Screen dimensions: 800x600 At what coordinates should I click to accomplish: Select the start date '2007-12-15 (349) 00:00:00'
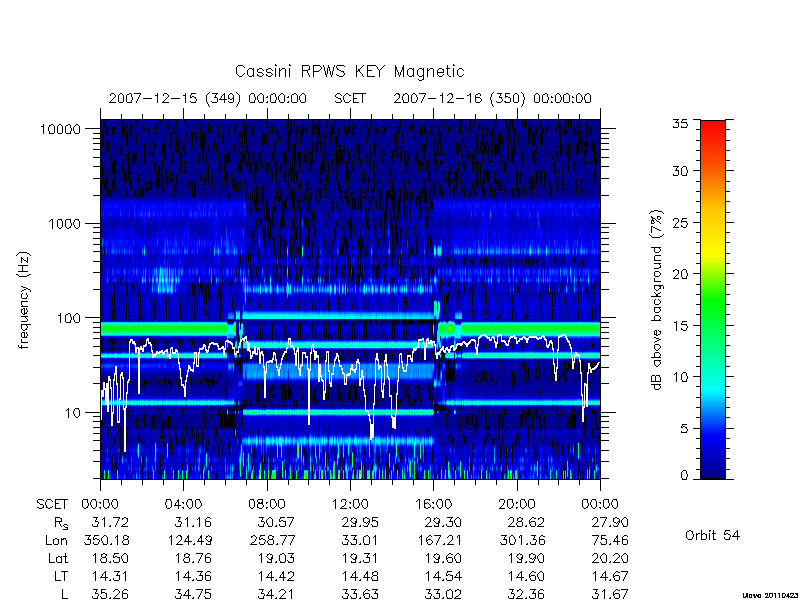[208, 98]
